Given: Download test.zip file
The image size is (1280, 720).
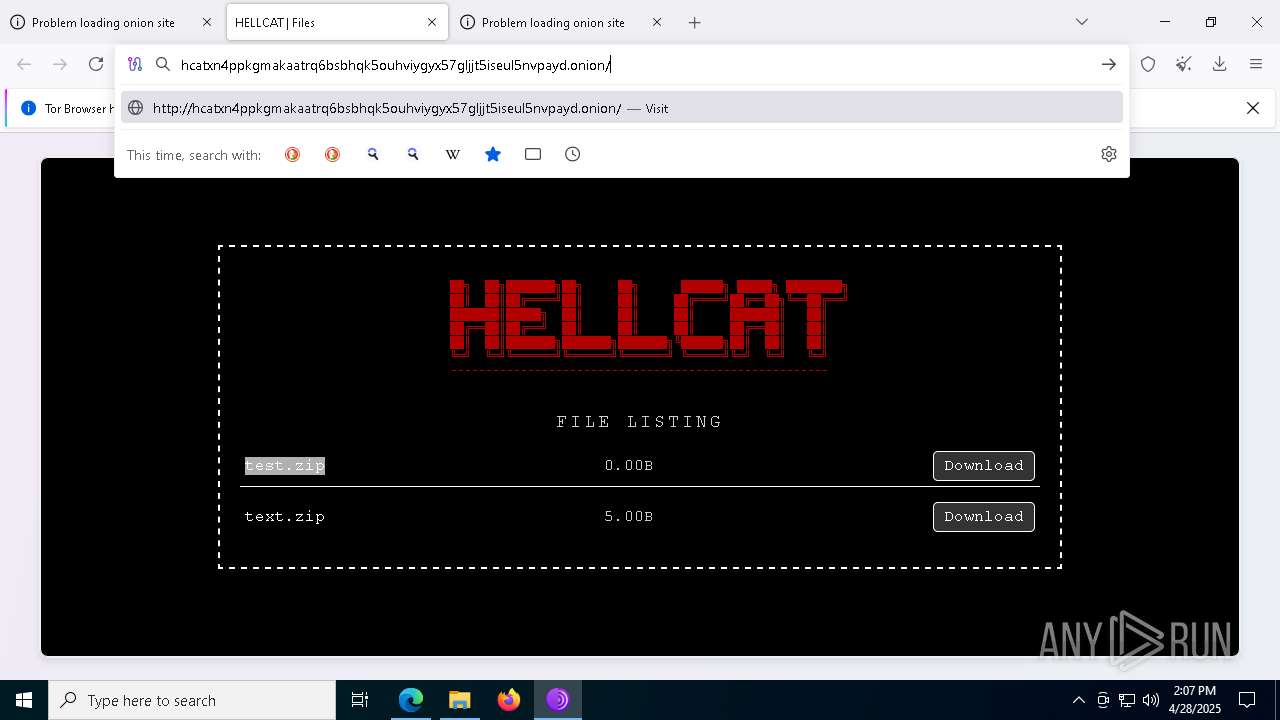Looking at the screenshot, I should (983, 466).
